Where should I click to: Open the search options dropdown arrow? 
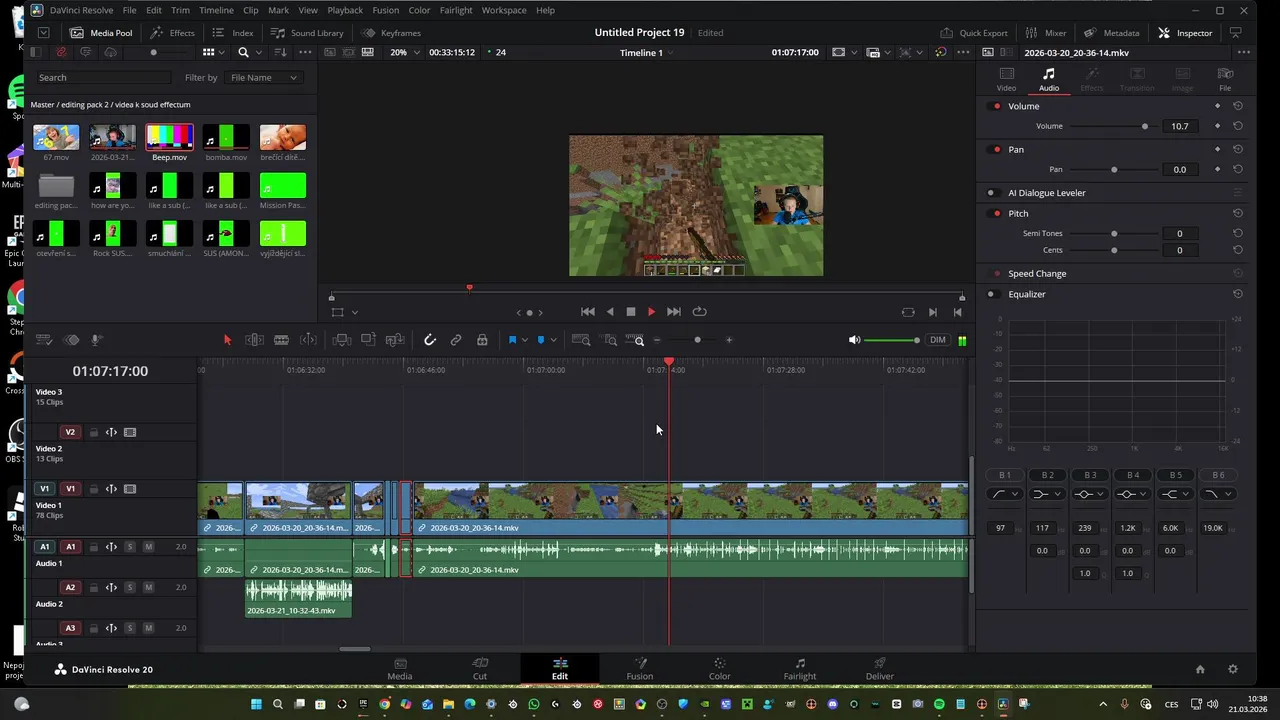click(x=258, y=52)
